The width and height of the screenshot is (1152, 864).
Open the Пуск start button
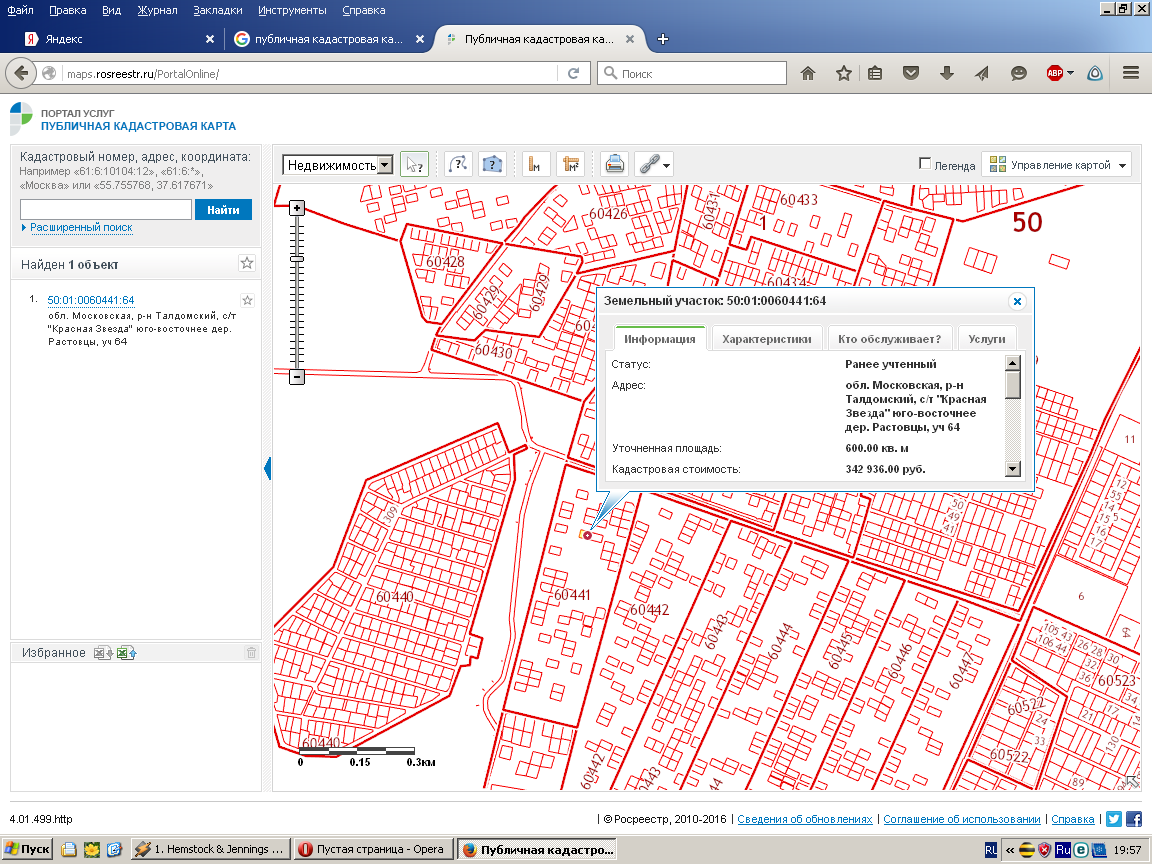coord(28,849)
